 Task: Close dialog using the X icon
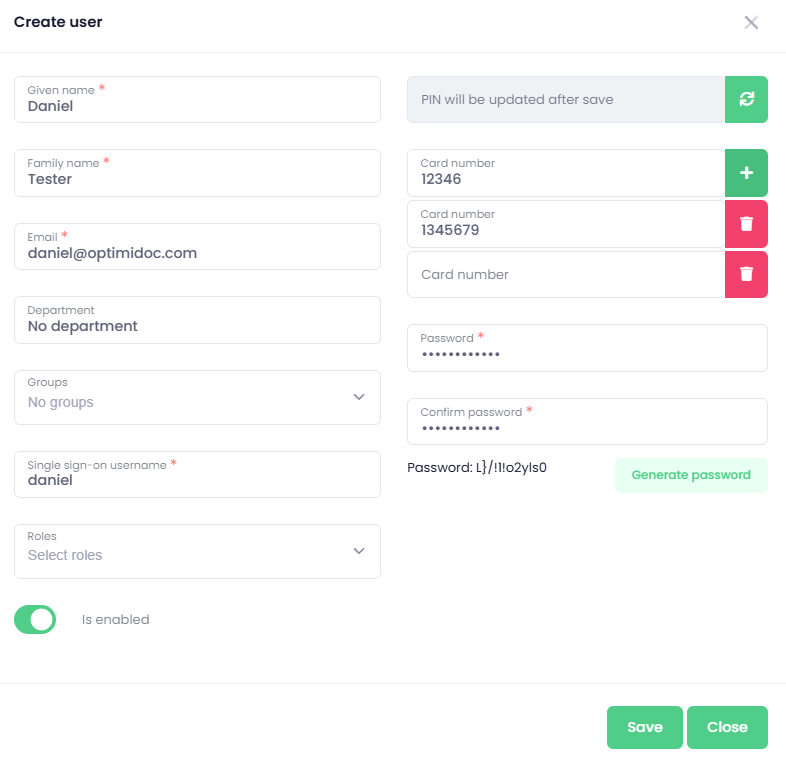point(751,23)
